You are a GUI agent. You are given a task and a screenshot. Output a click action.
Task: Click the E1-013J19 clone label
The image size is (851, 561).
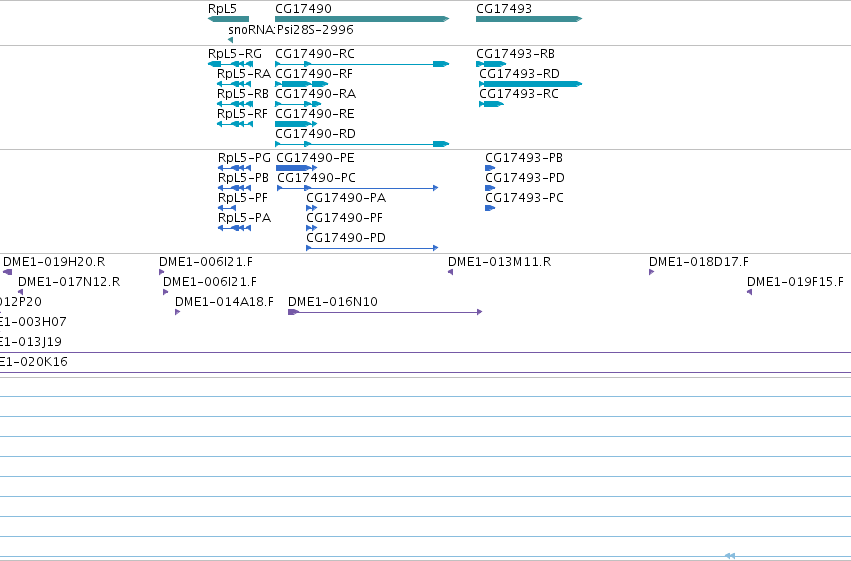[x=31, y=342]
